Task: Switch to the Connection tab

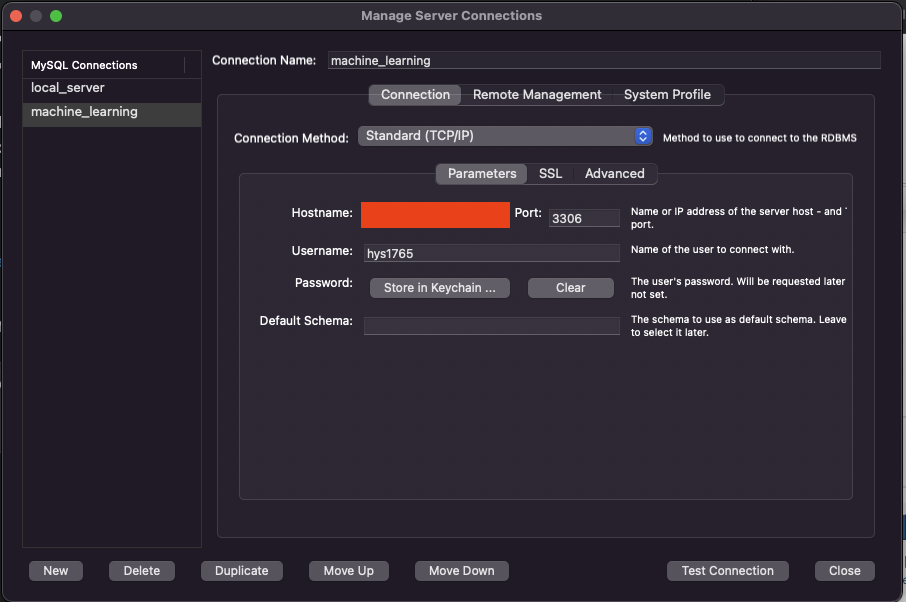Action: pyautogui.click(x=415, y=95)
